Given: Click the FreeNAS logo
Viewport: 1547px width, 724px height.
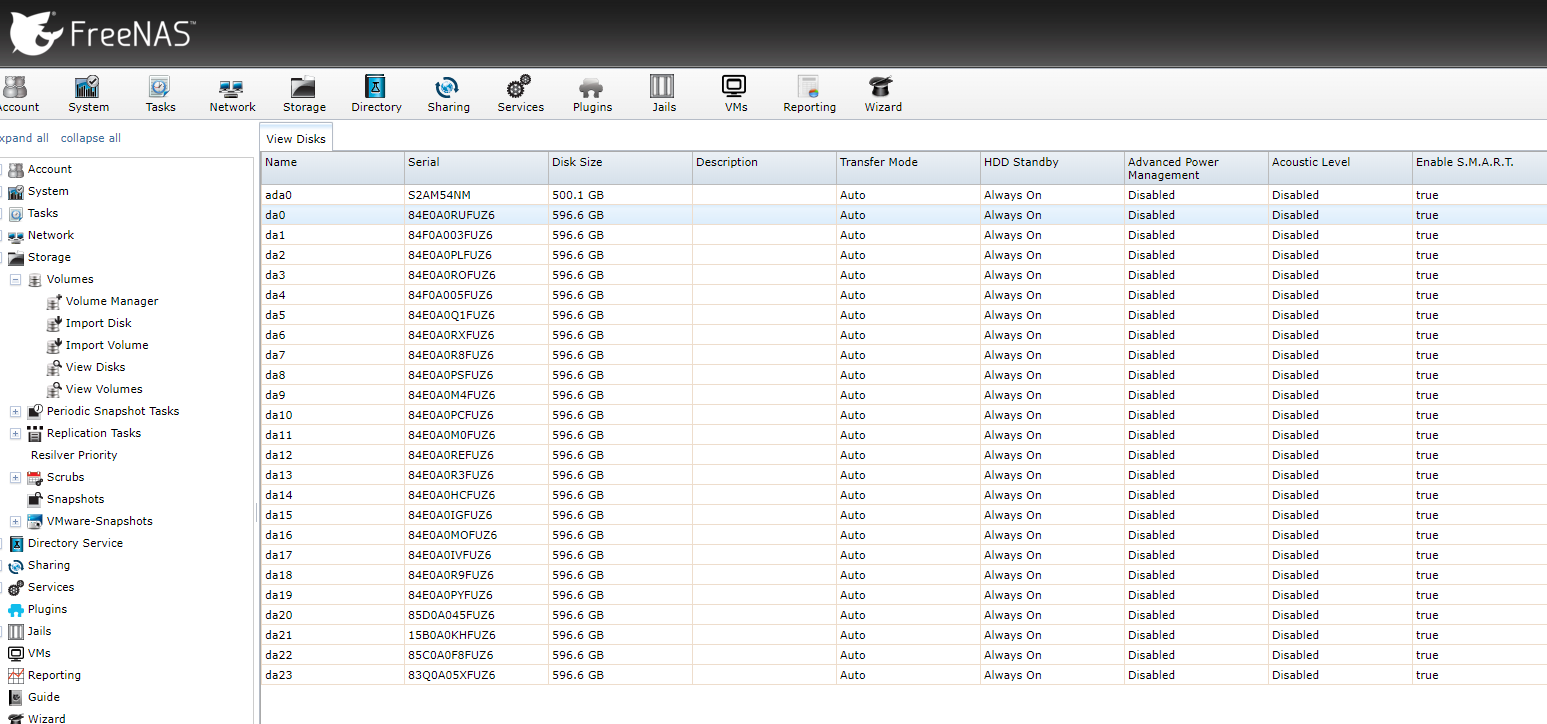Looking at the screenshot, I should point(100,33).
